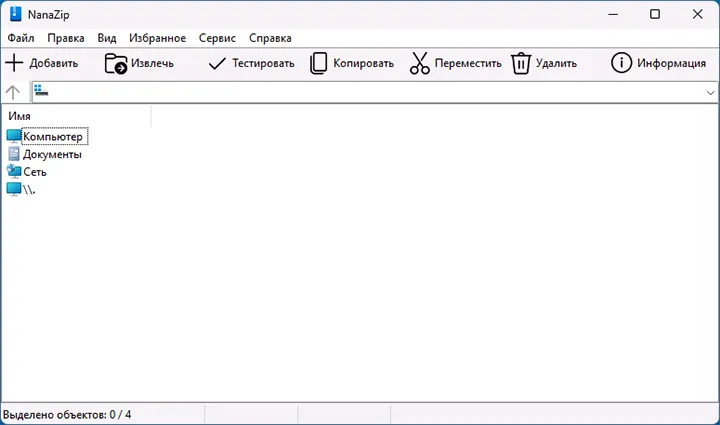Click the Тестировать button label
Image resolution: width=720 pixels, height=425 pixels.
[263, 63]
